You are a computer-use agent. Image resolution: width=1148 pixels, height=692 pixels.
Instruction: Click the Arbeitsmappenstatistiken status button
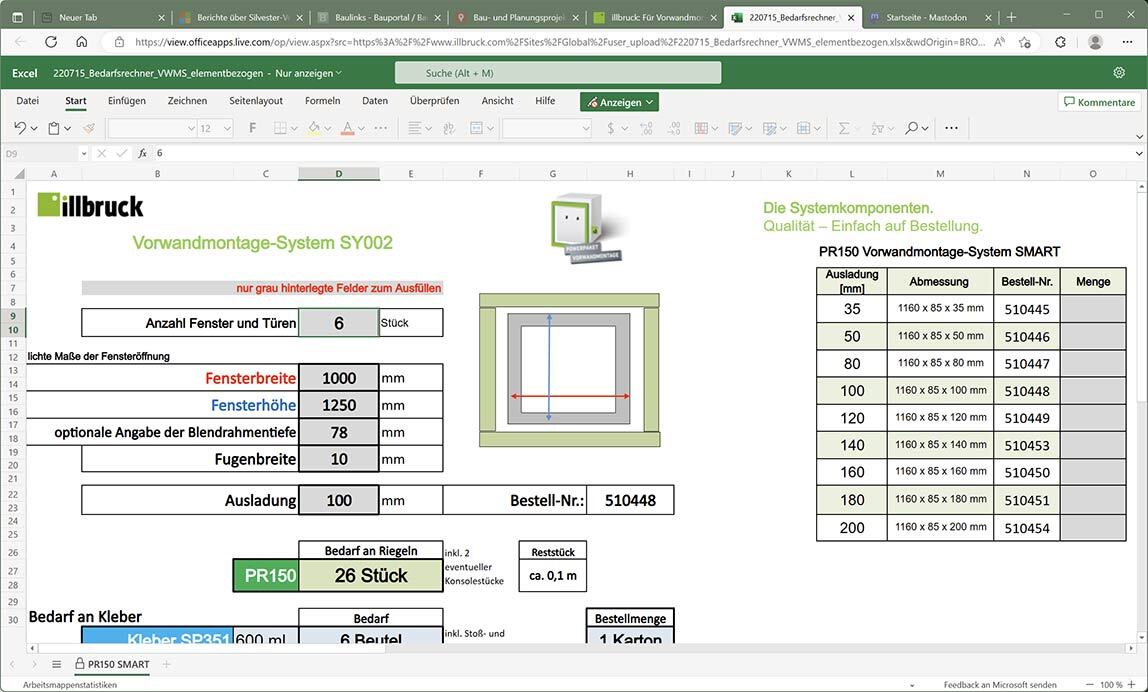(70, 685)
